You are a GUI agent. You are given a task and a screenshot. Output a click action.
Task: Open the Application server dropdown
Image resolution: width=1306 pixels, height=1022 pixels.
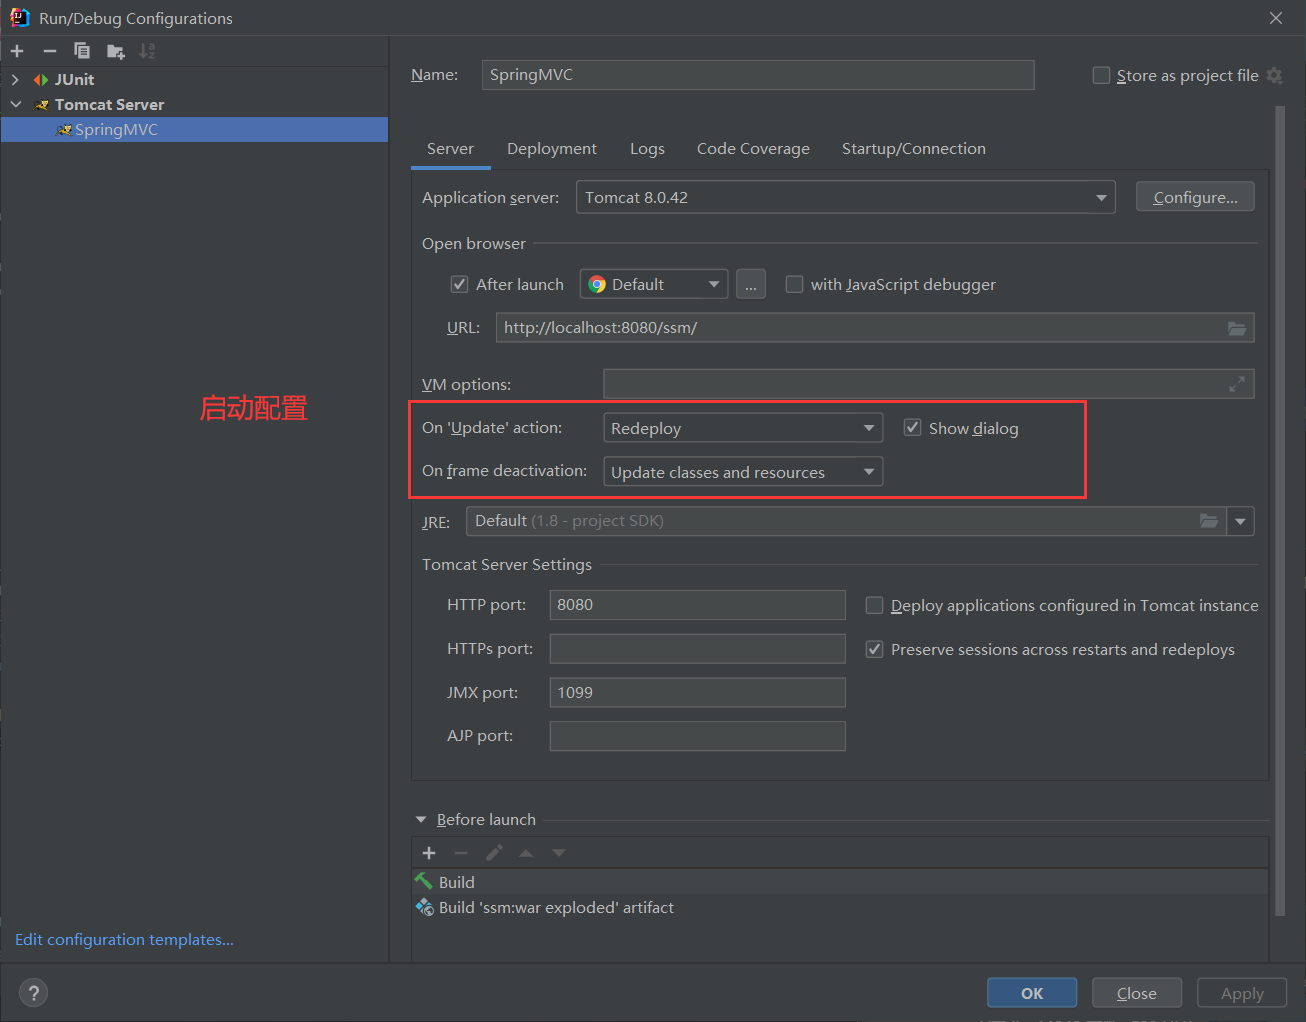point(846,198)
